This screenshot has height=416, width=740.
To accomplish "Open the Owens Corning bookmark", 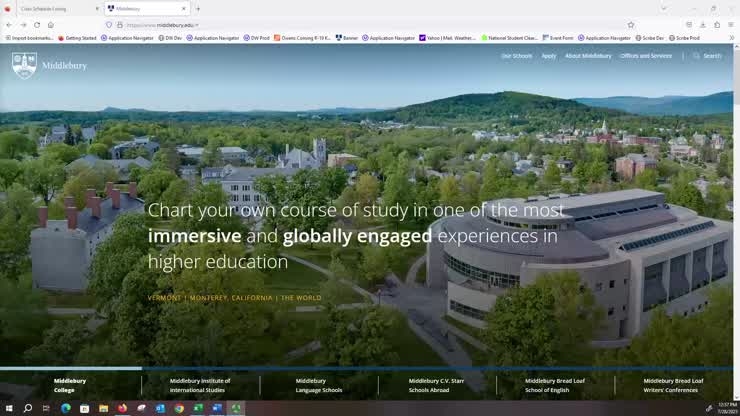I will point(302,38).
